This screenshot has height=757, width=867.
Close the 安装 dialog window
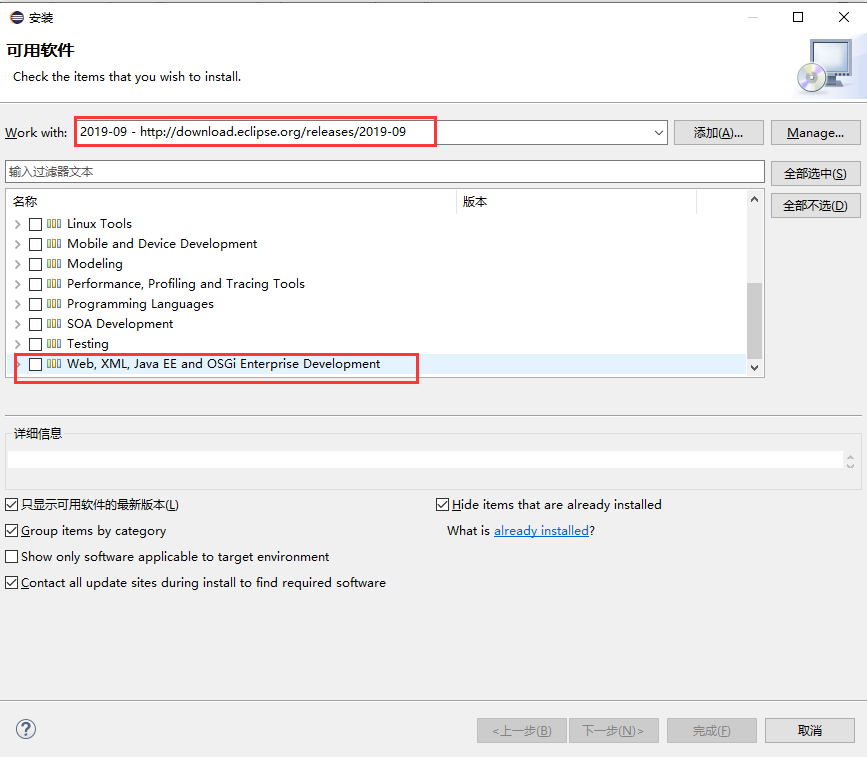coord(844,17)
